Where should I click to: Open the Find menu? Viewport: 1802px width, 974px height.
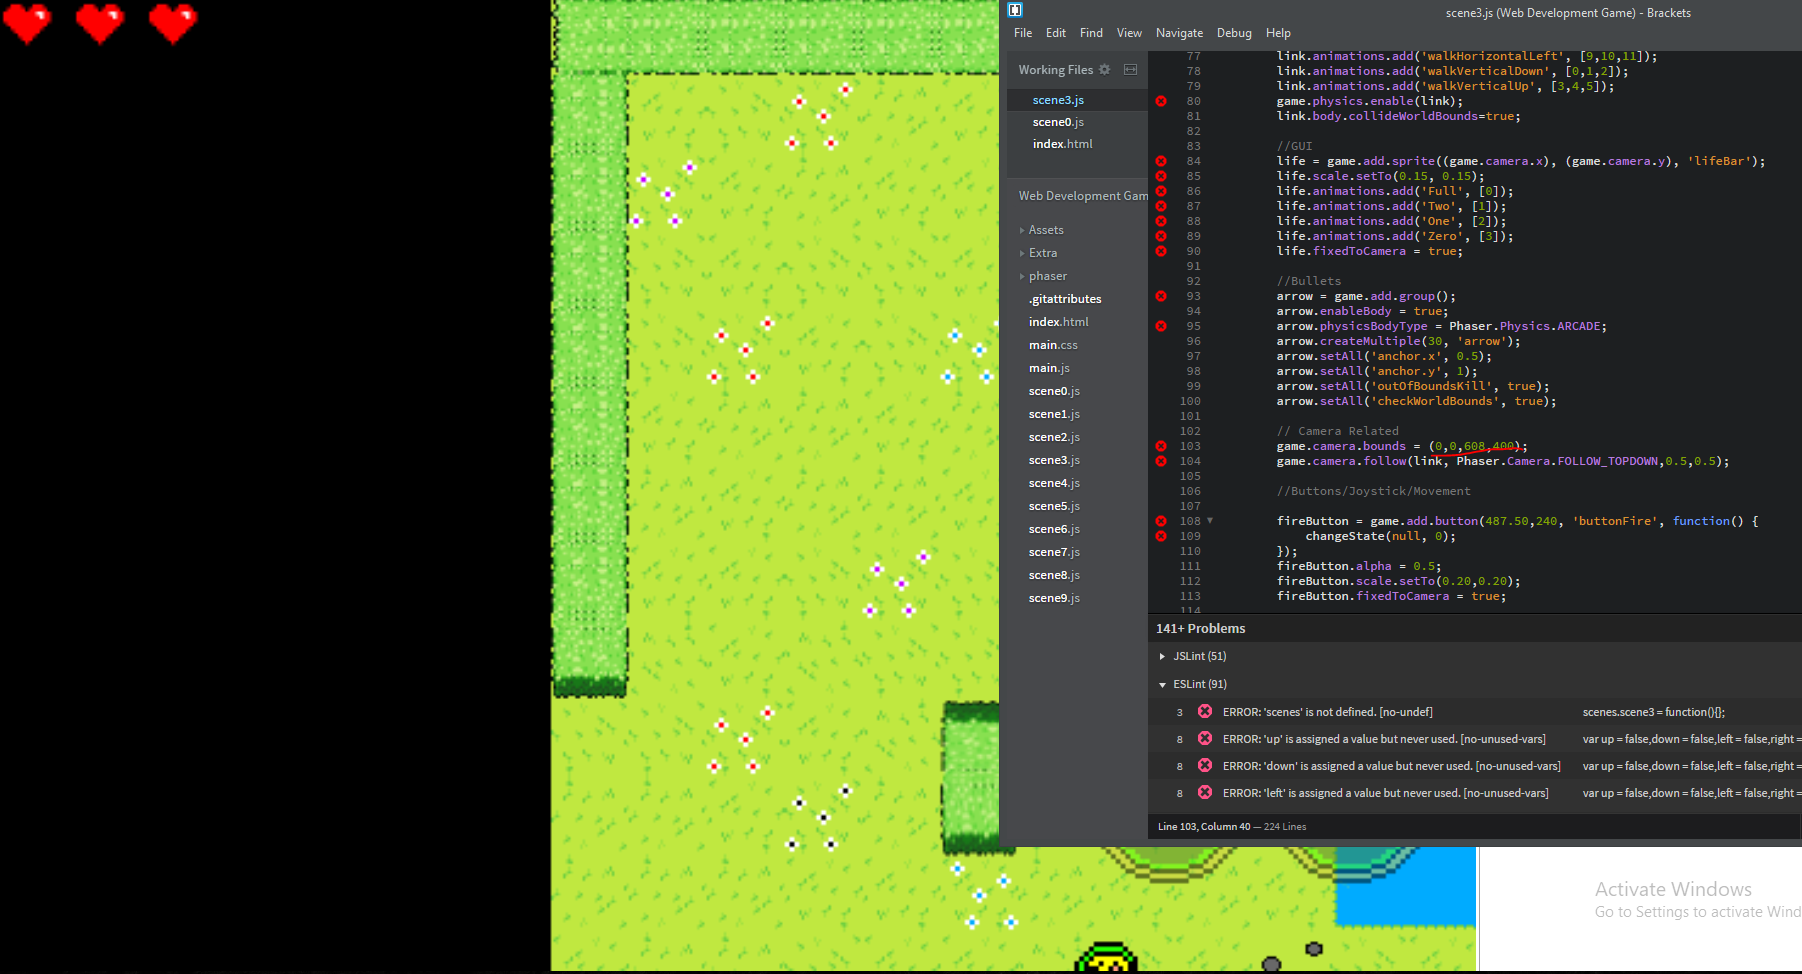(1091, 33)
